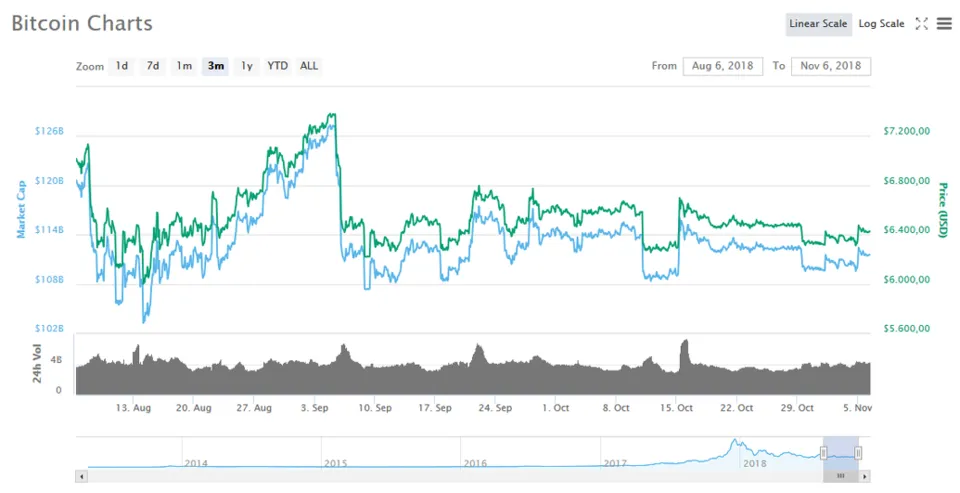This screenshot has height=493, width=960.
Task: Click the $120B market cap label
Action: 49,181
